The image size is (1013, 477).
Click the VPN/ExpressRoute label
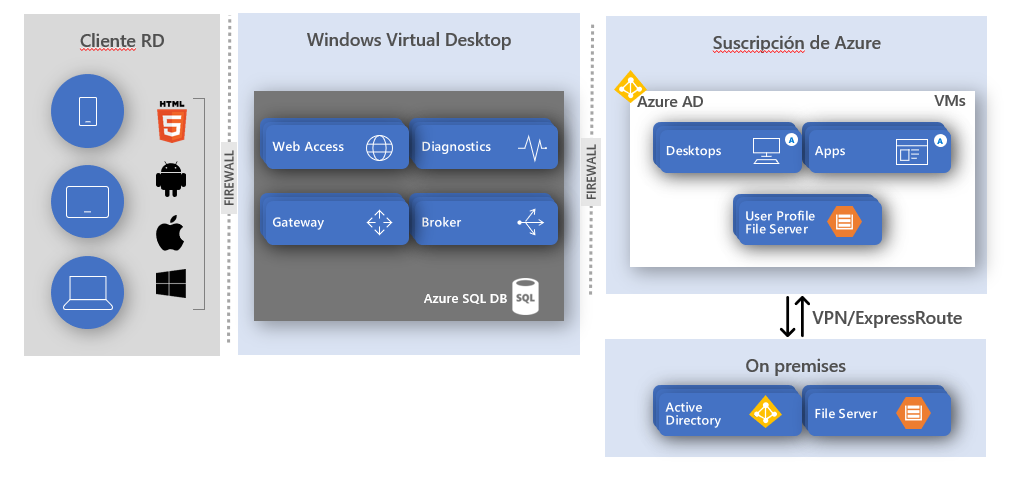pyautogui.click(x=887, y=318)
